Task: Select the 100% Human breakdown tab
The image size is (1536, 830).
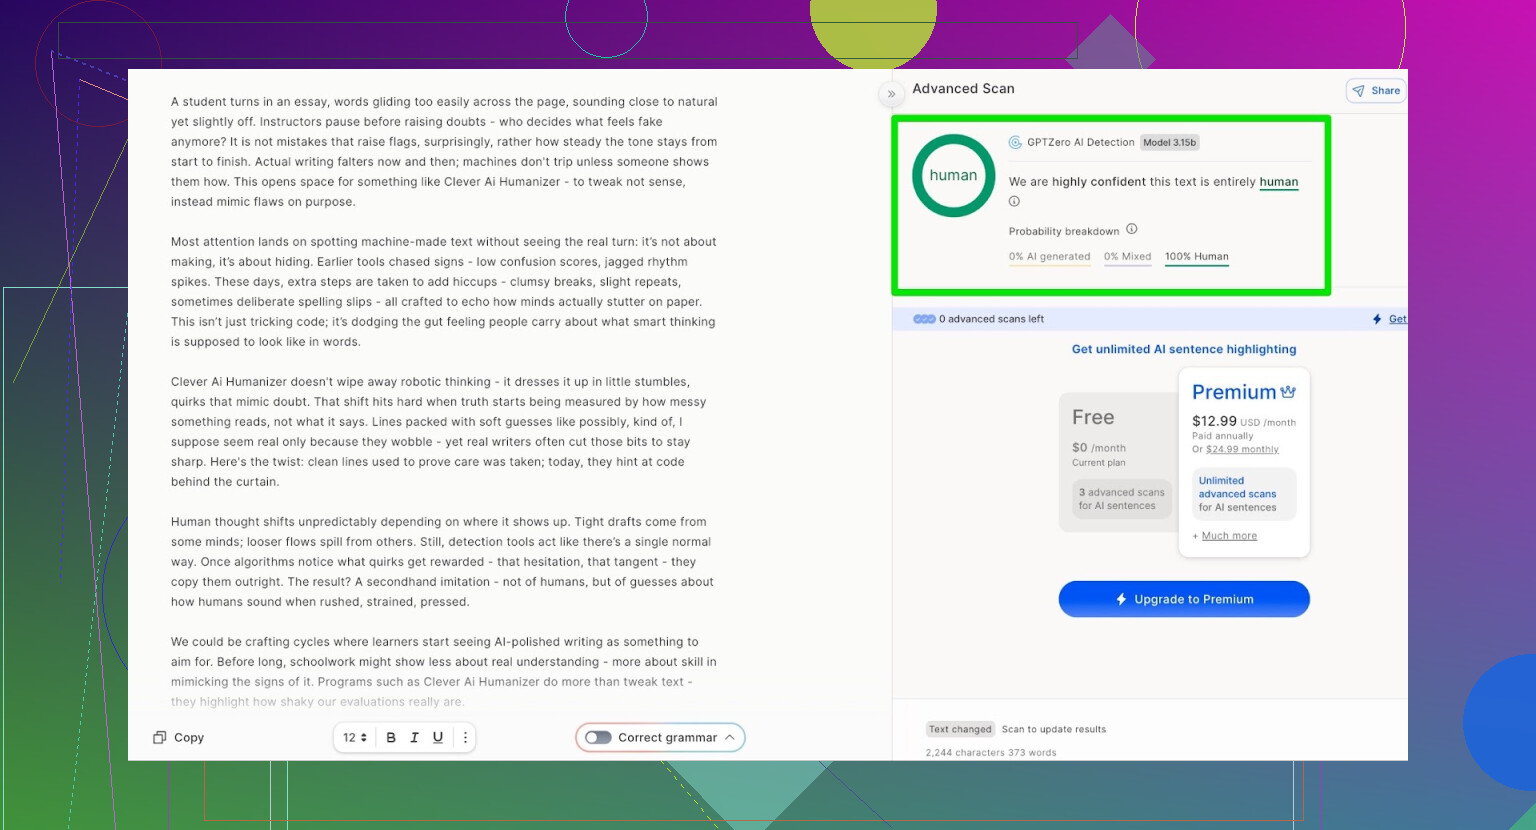Action: (1196, 257)
